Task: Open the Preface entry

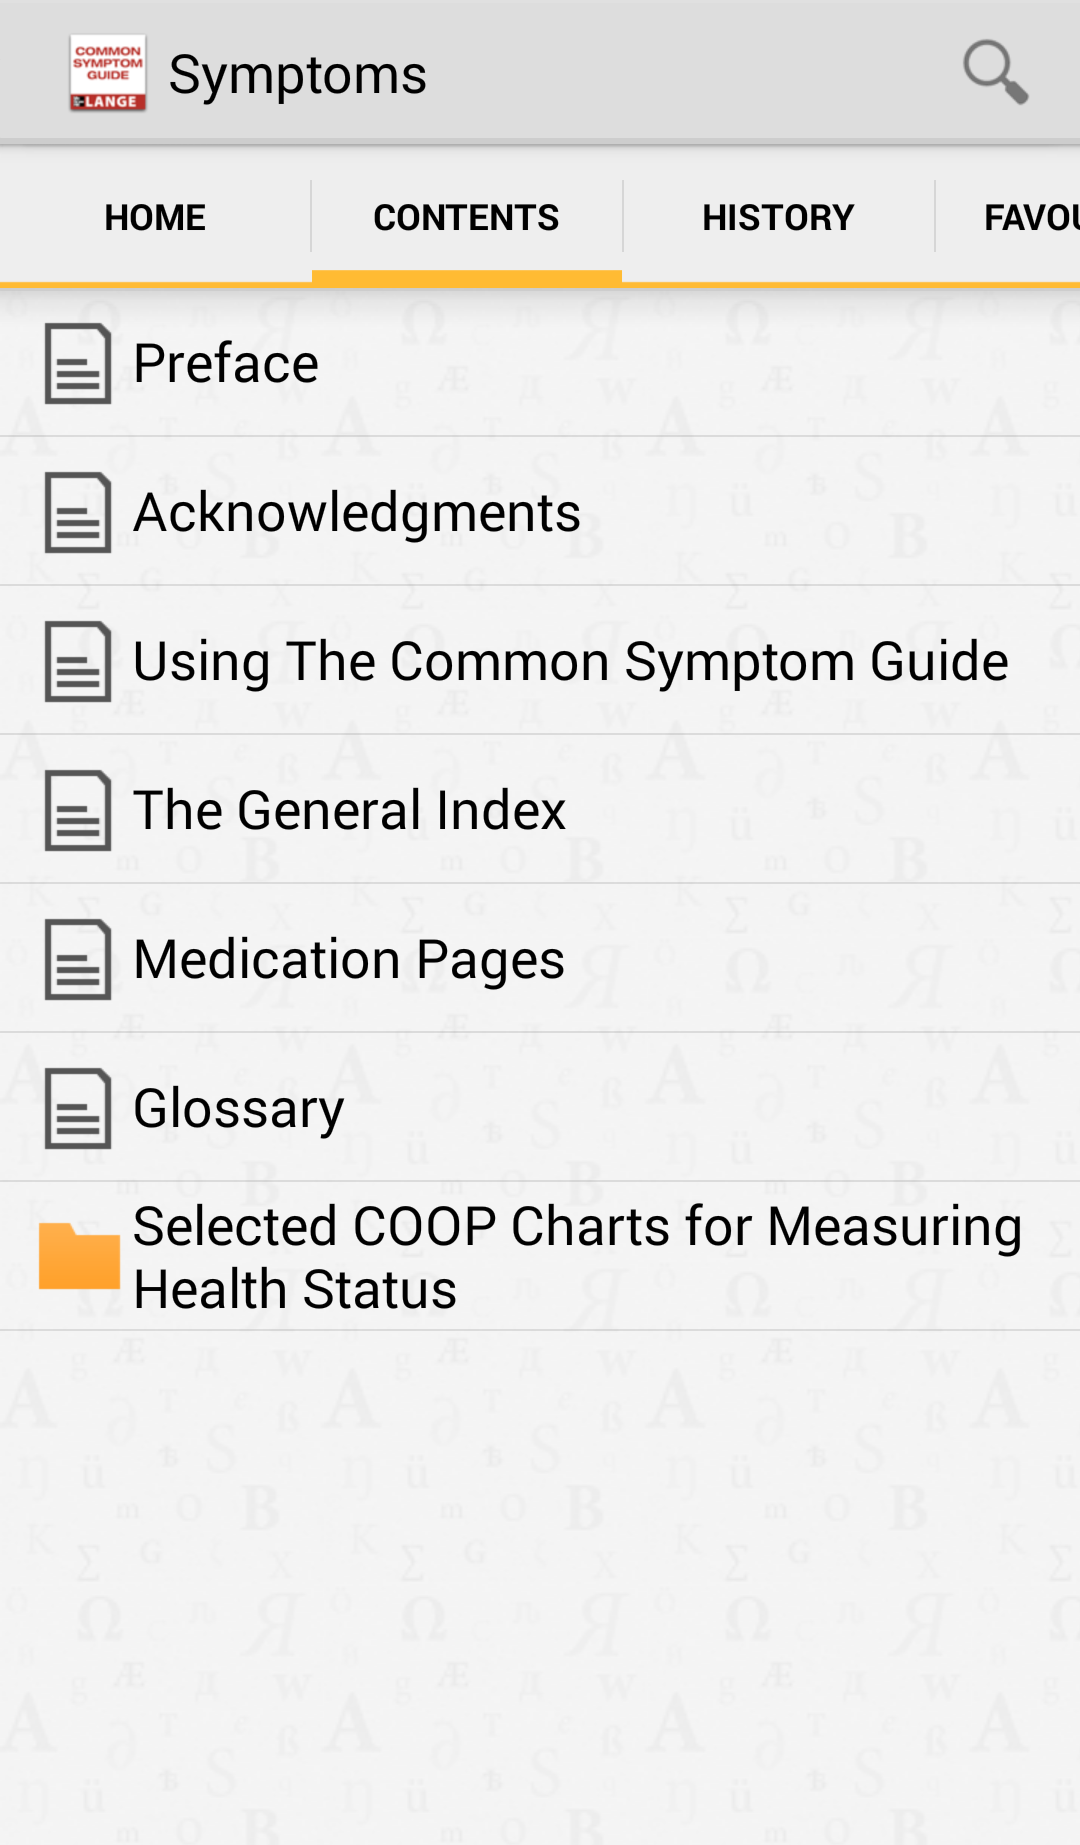Action: click(540, 363)
